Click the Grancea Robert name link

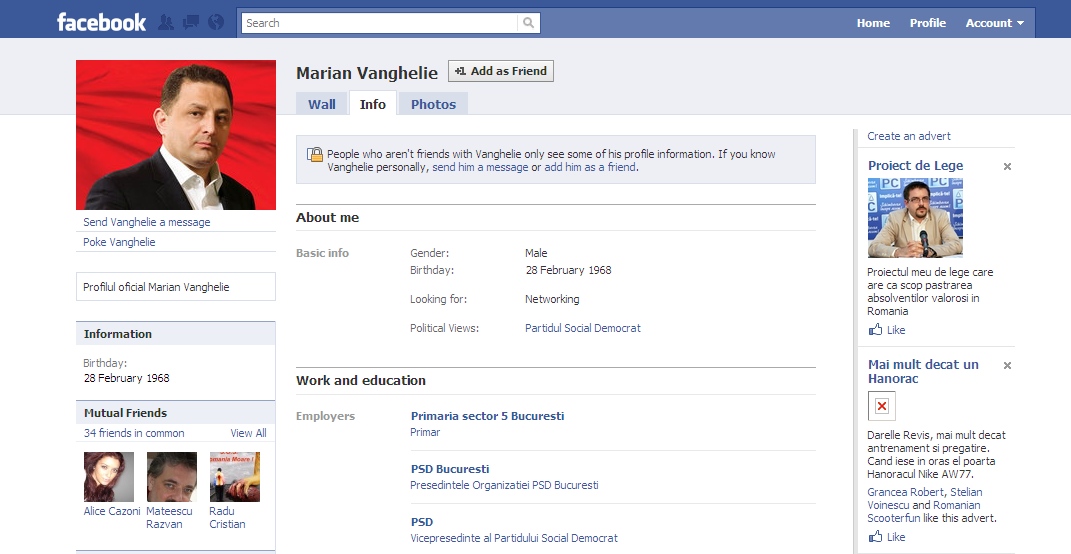(905, 492)
